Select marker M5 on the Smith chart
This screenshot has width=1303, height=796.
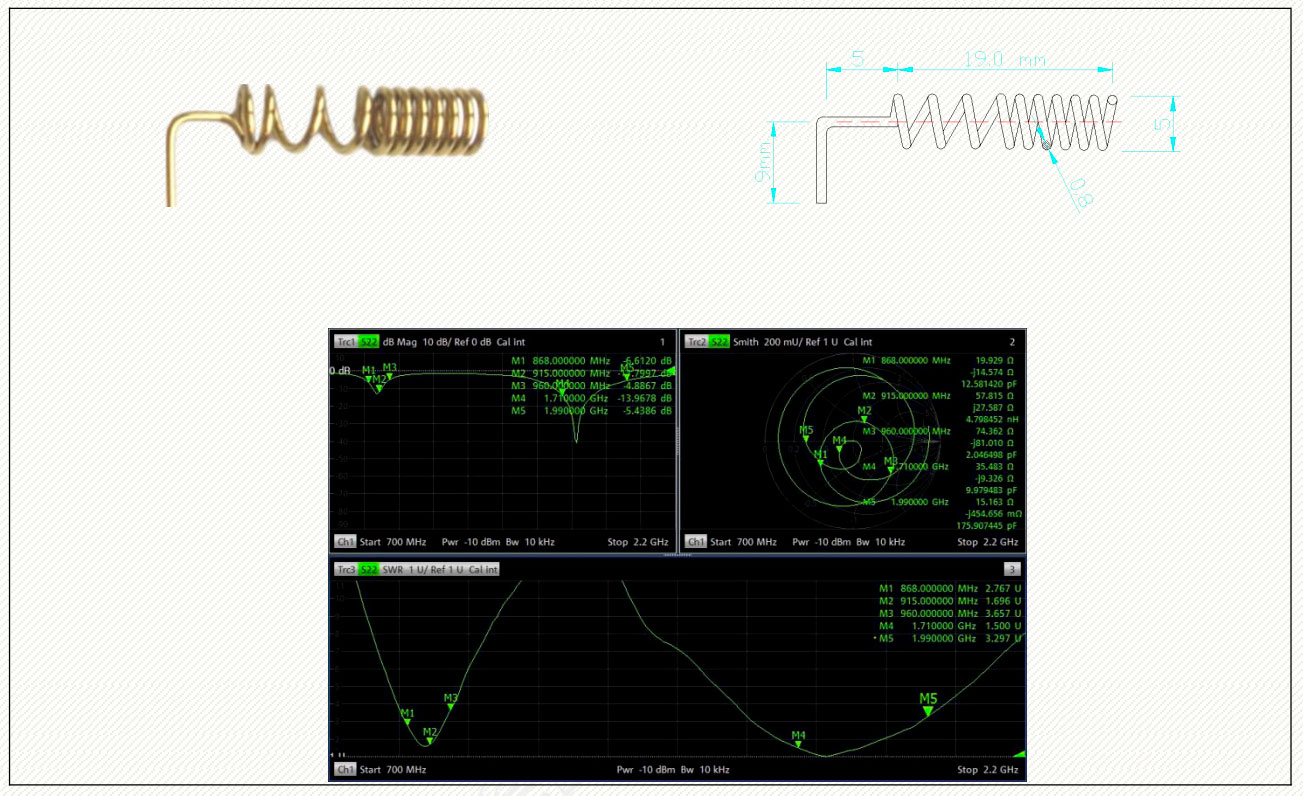[806, 434]
